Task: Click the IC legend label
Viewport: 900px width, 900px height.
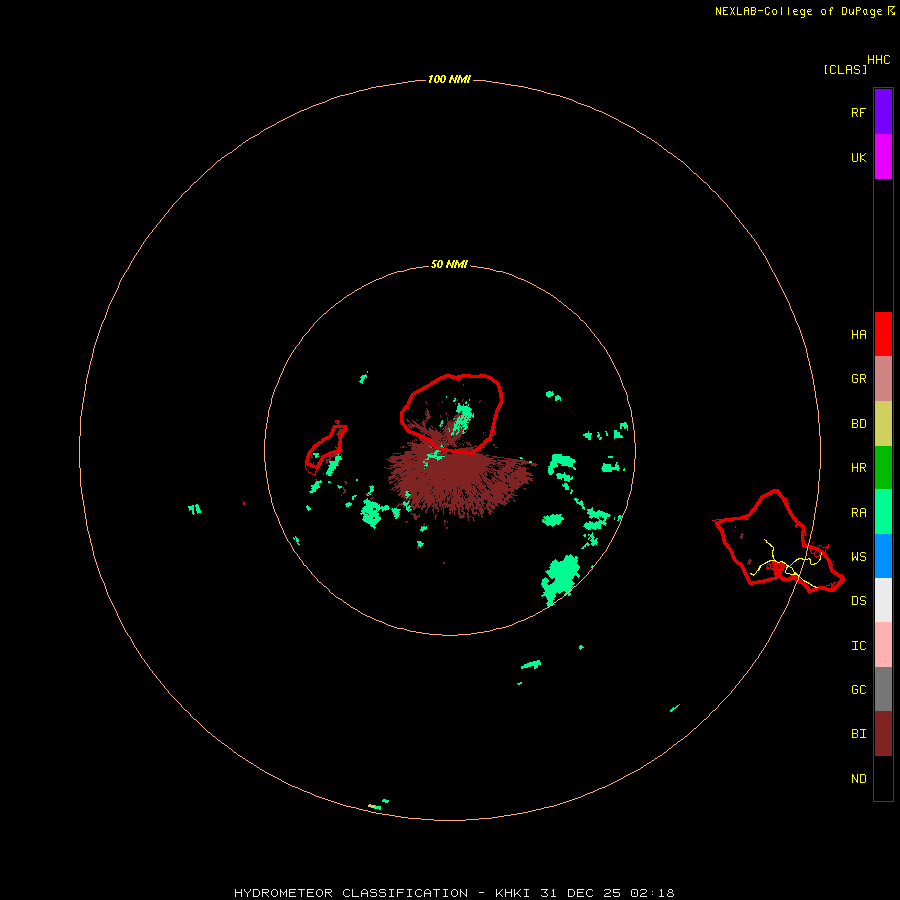Action: [859, 645]
